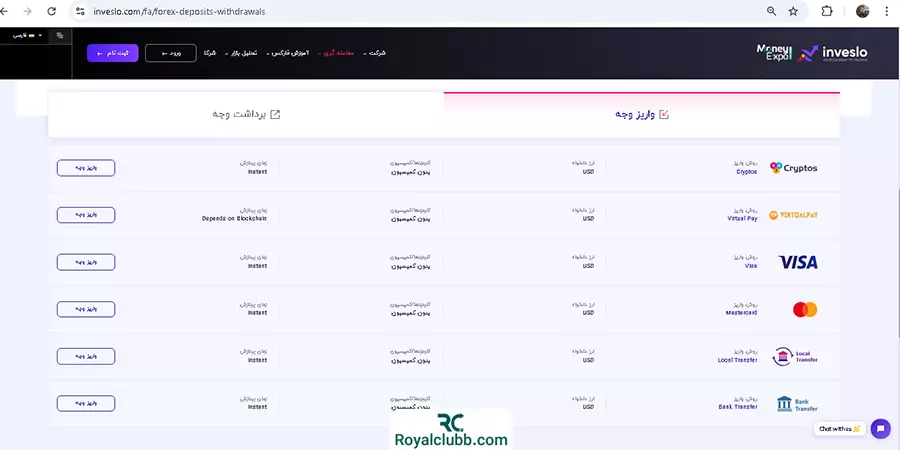The width and height of the screenshot is (900, 450).
Task: Click the Mastercard logo
Action: [804, 309]
